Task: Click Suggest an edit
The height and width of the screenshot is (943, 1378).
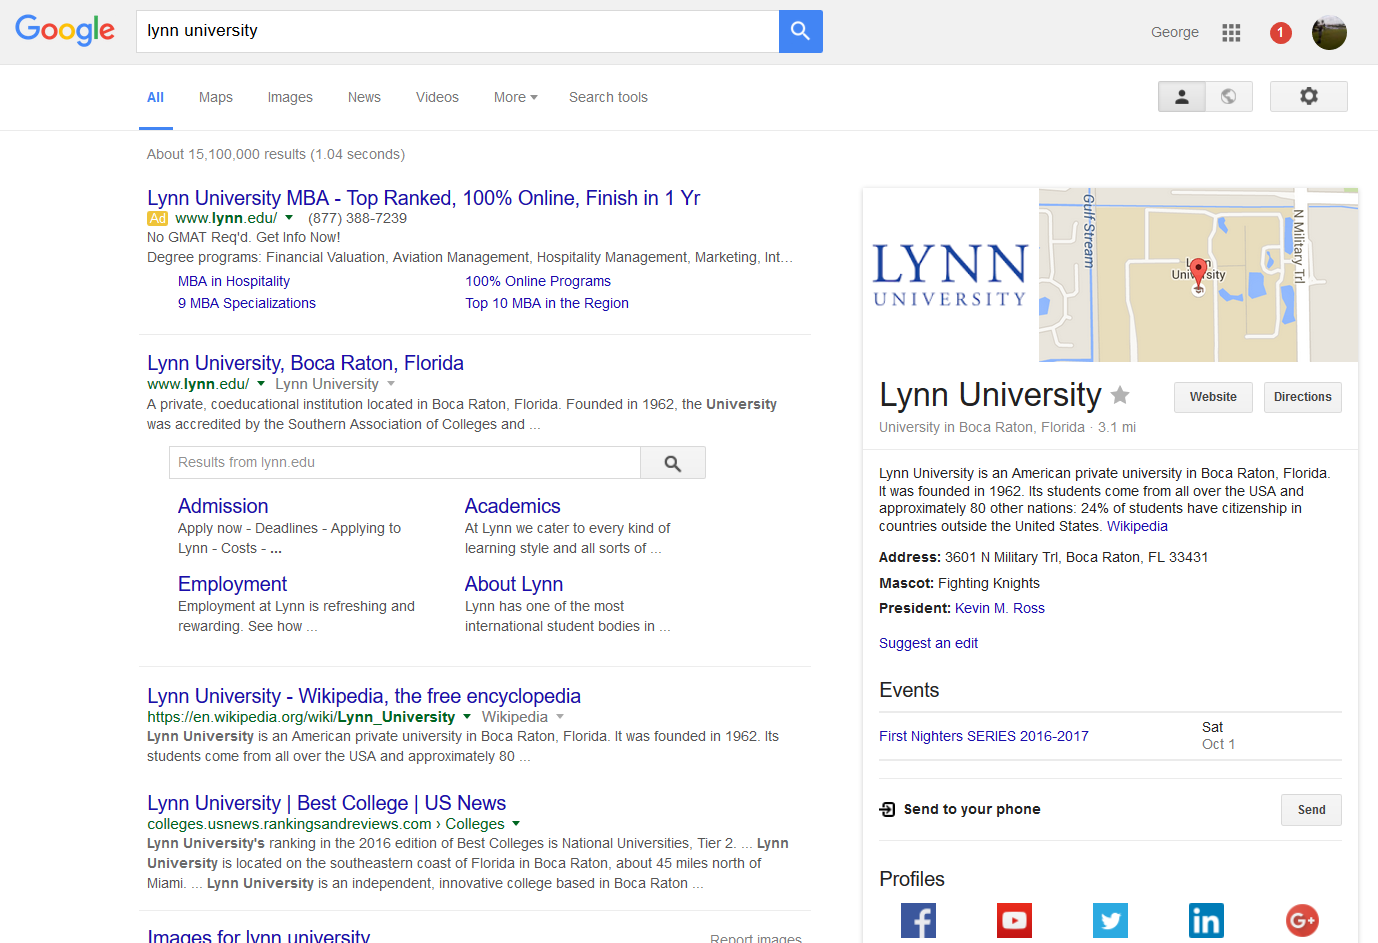Action: (928, 643)
